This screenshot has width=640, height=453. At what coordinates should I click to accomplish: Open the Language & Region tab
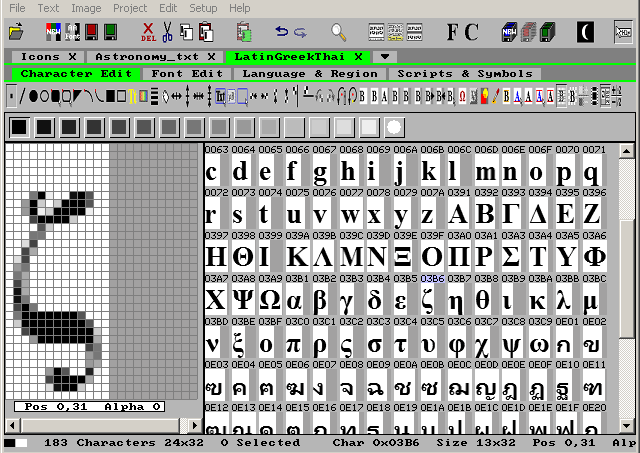[310, 73]
